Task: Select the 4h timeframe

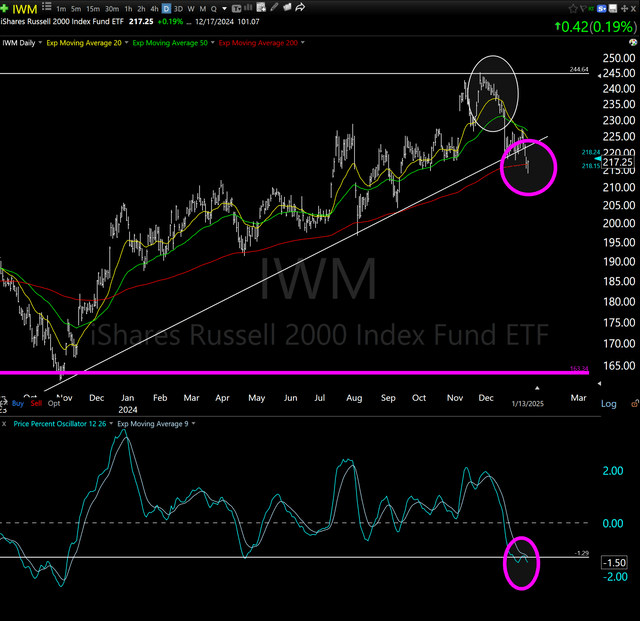Action: tap(154, 9)
